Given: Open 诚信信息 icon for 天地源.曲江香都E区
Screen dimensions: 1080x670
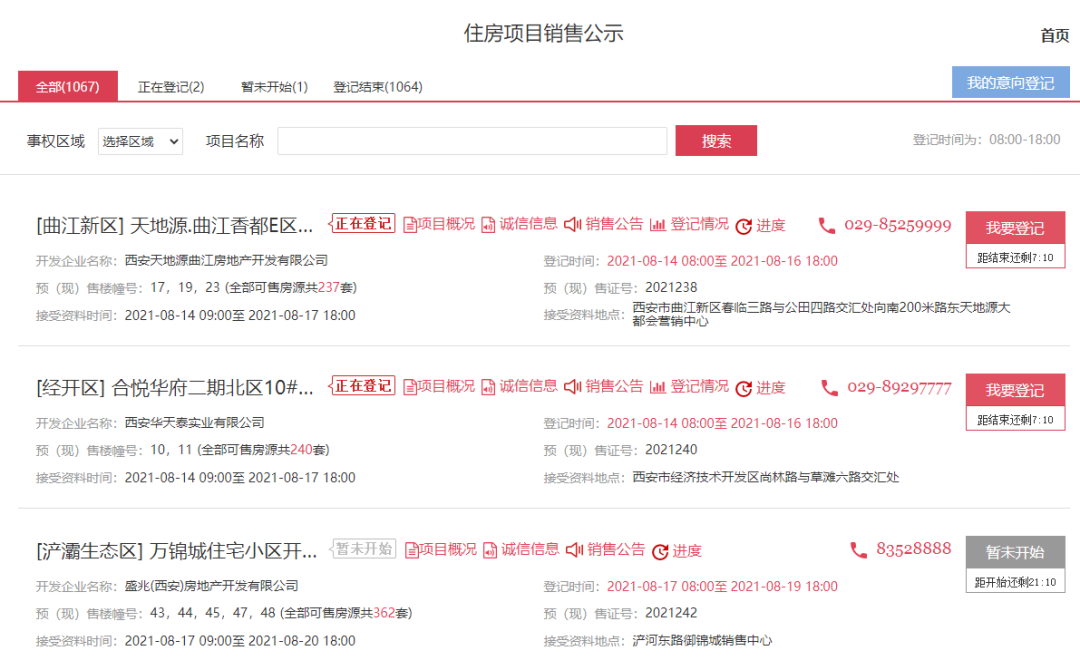Looking at the screenshot, I should click(x=488, y=225).
